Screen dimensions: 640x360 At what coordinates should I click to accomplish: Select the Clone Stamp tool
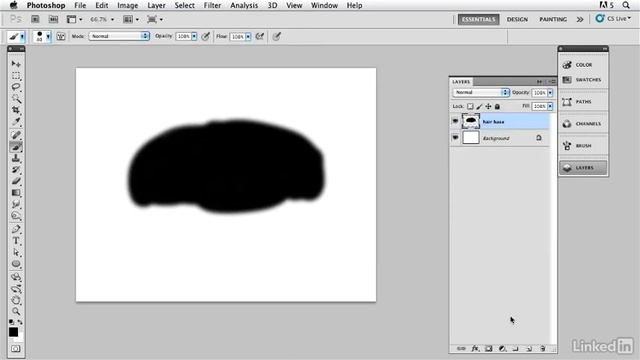coord(16,158)
